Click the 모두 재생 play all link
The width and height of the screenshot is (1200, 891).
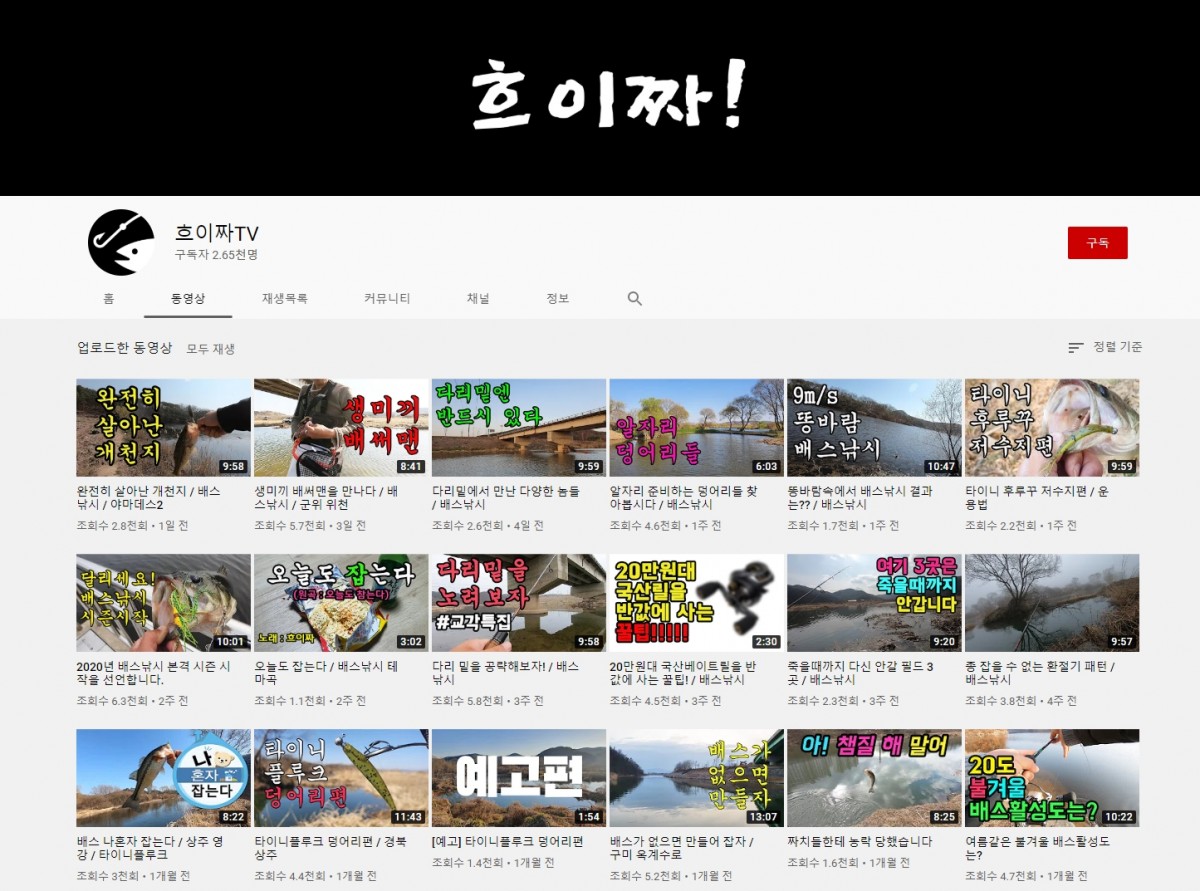click(211, 349)
